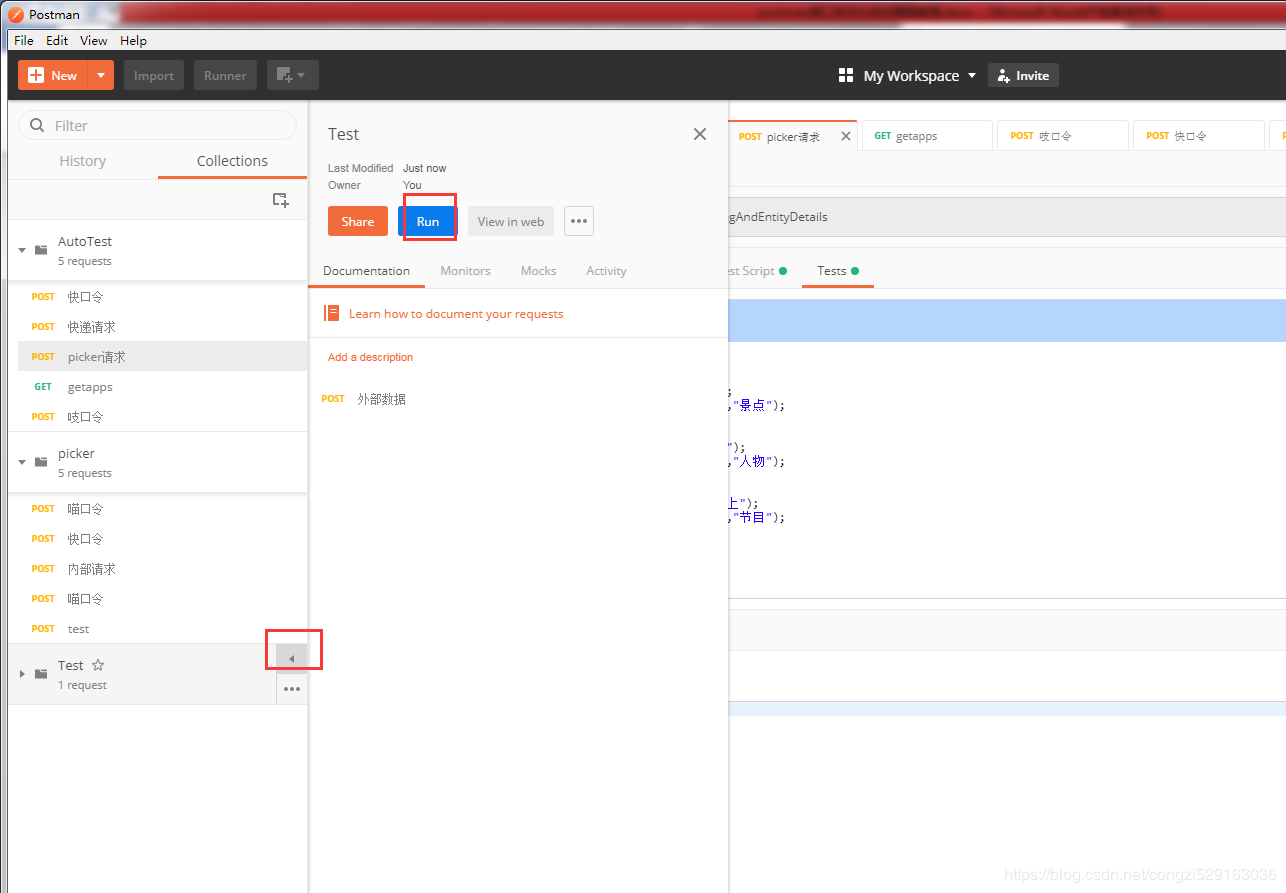The image size is (1286, 893).
Task: Switch to the getapps request tab
Action: 927,136
